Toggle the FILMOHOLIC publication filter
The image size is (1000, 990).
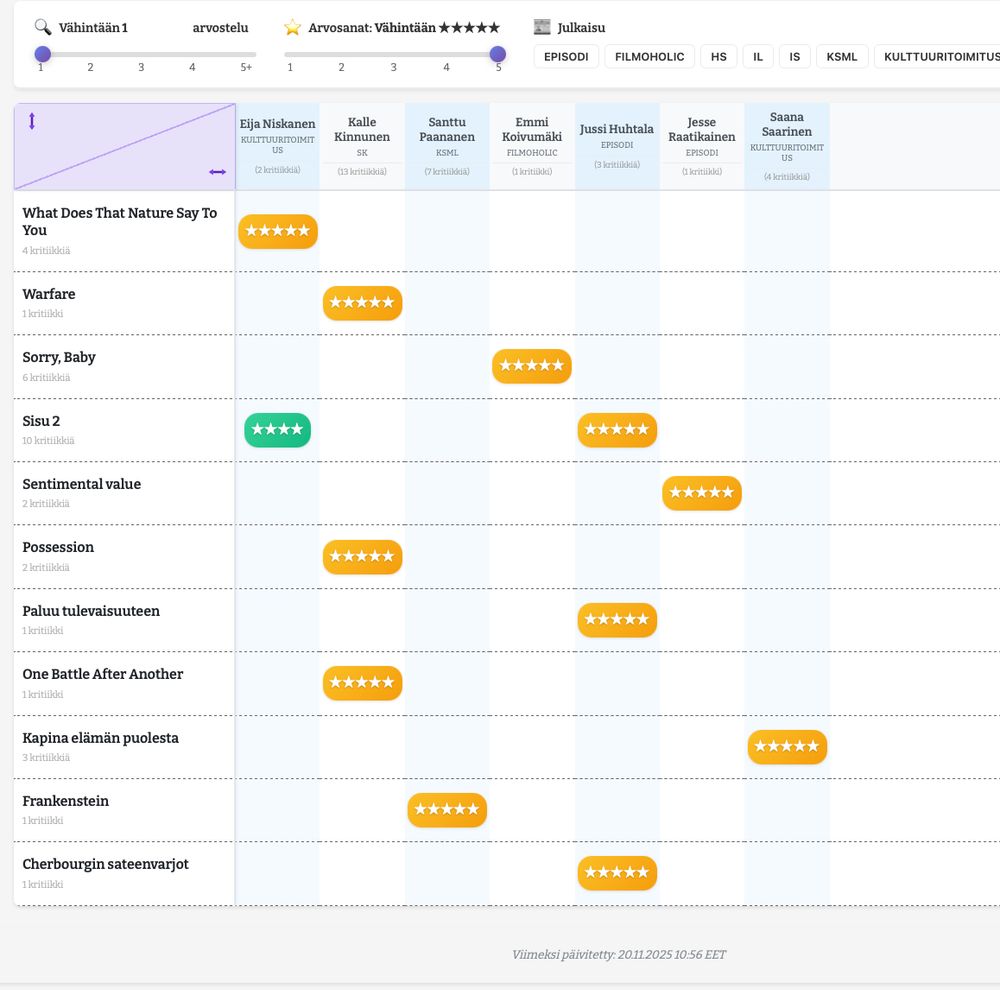(x=649, y=57)
